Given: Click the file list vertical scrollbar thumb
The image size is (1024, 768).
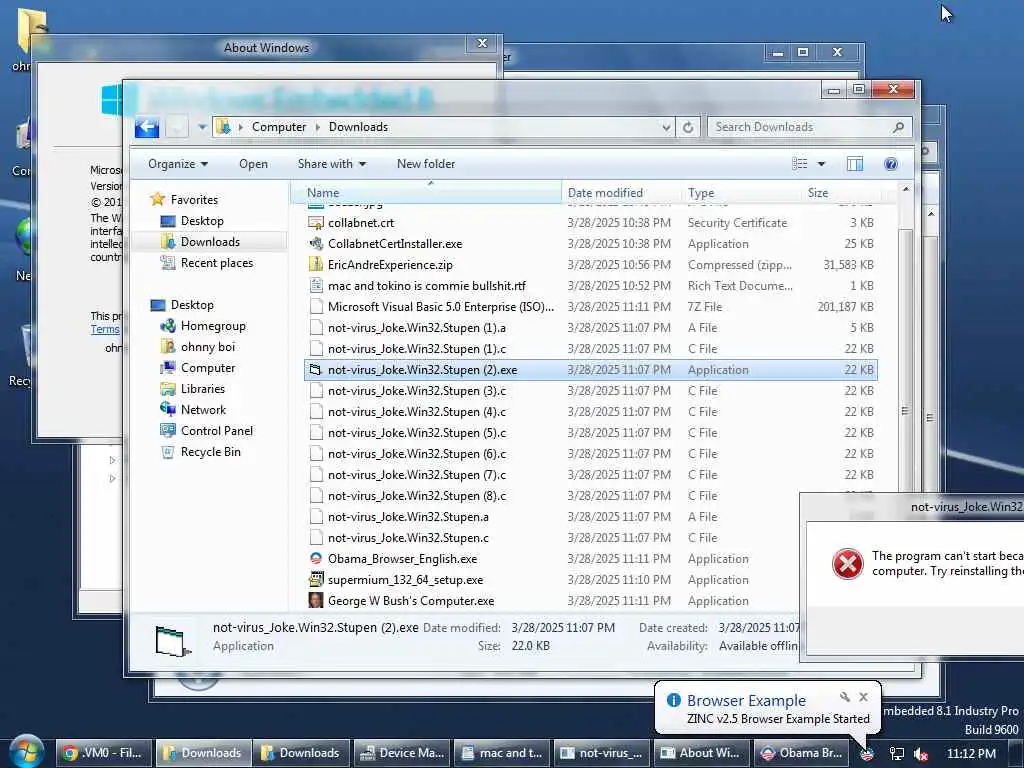Looking at the screenshot, I should coord(904,411).
